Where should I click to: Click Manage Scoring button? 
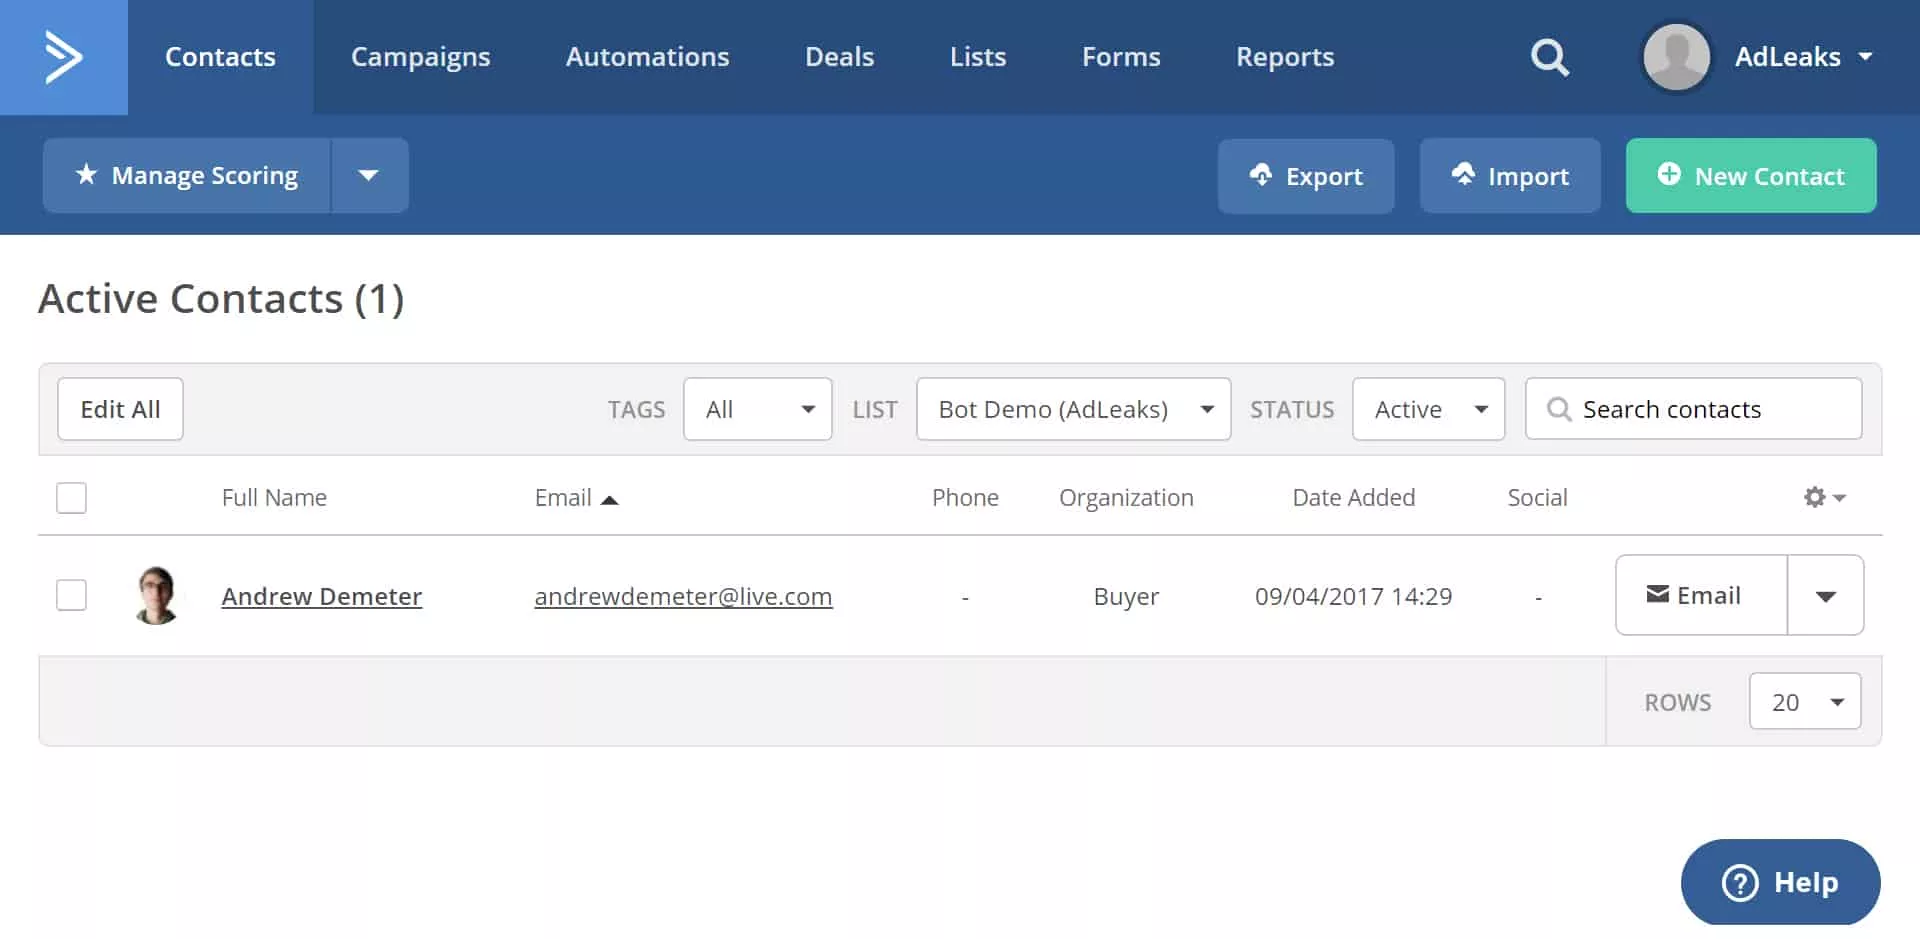pyautogui.click(x=187, y=175)
